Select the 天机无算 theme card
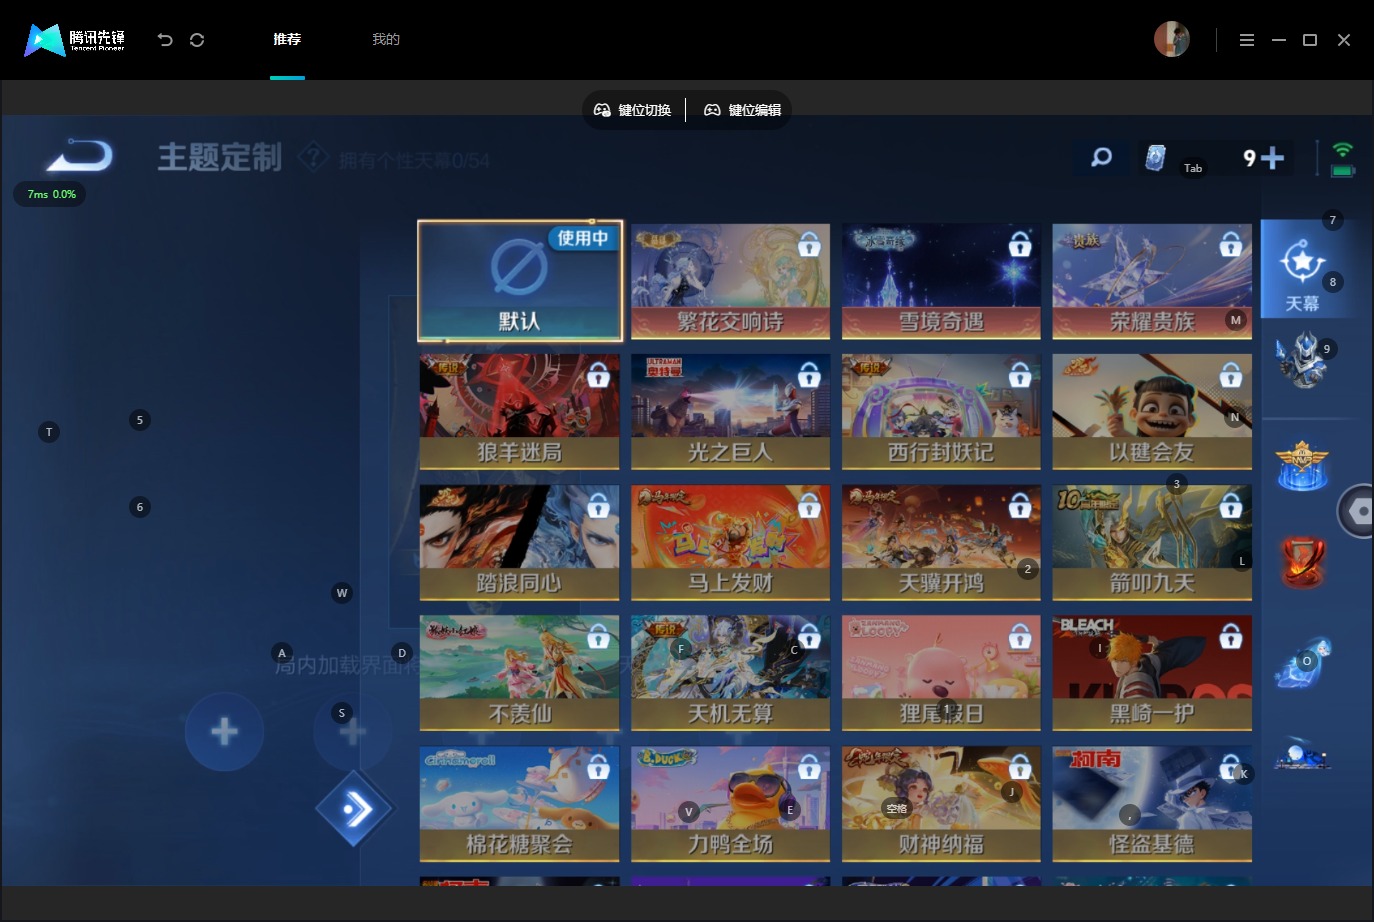This screenshot has height=922, width=1374. [731, 673]
